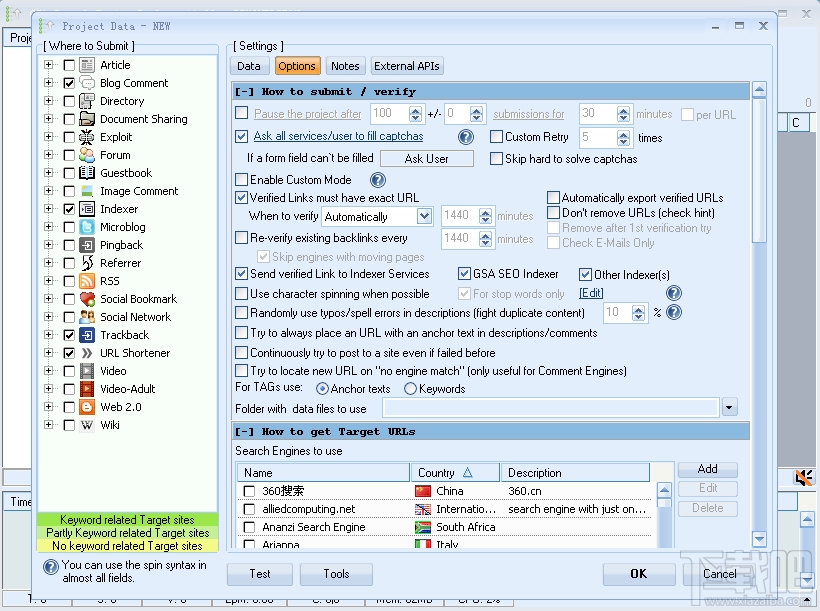Open the data files folder dropdown
820x611 pixels.
[729, 407]
